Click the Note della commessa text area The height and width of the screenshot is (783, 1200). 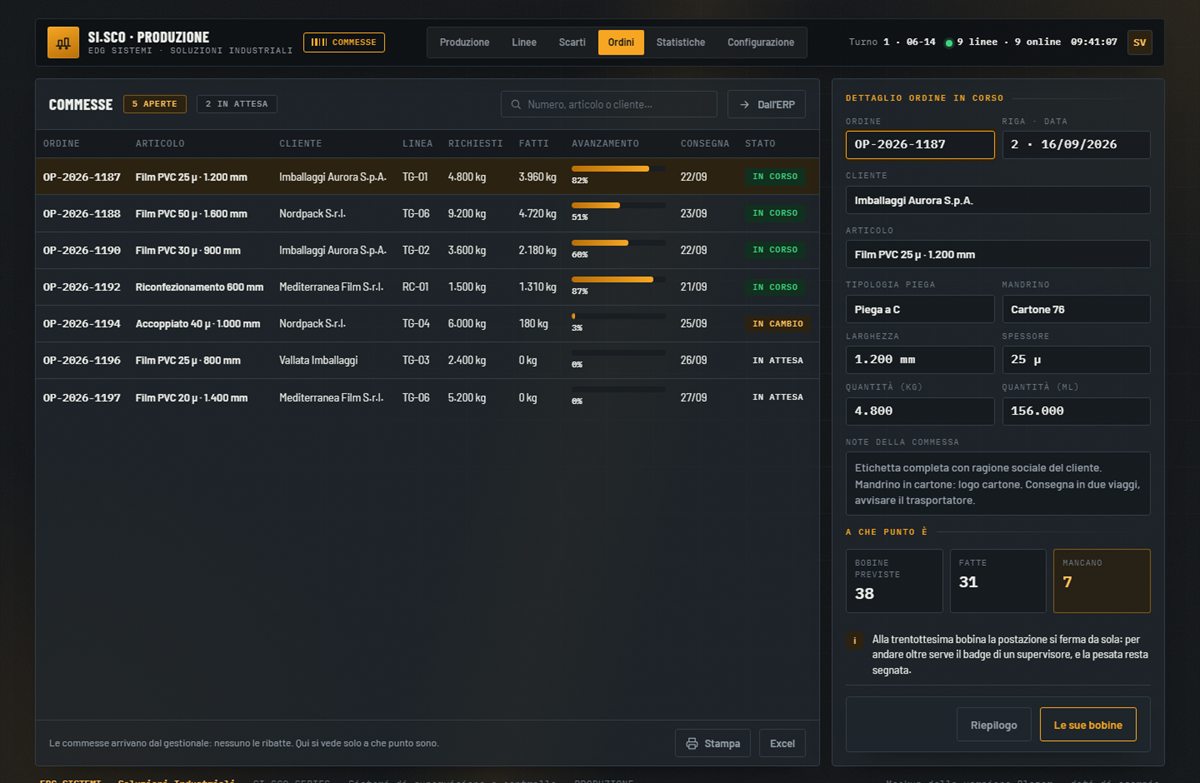998,483
